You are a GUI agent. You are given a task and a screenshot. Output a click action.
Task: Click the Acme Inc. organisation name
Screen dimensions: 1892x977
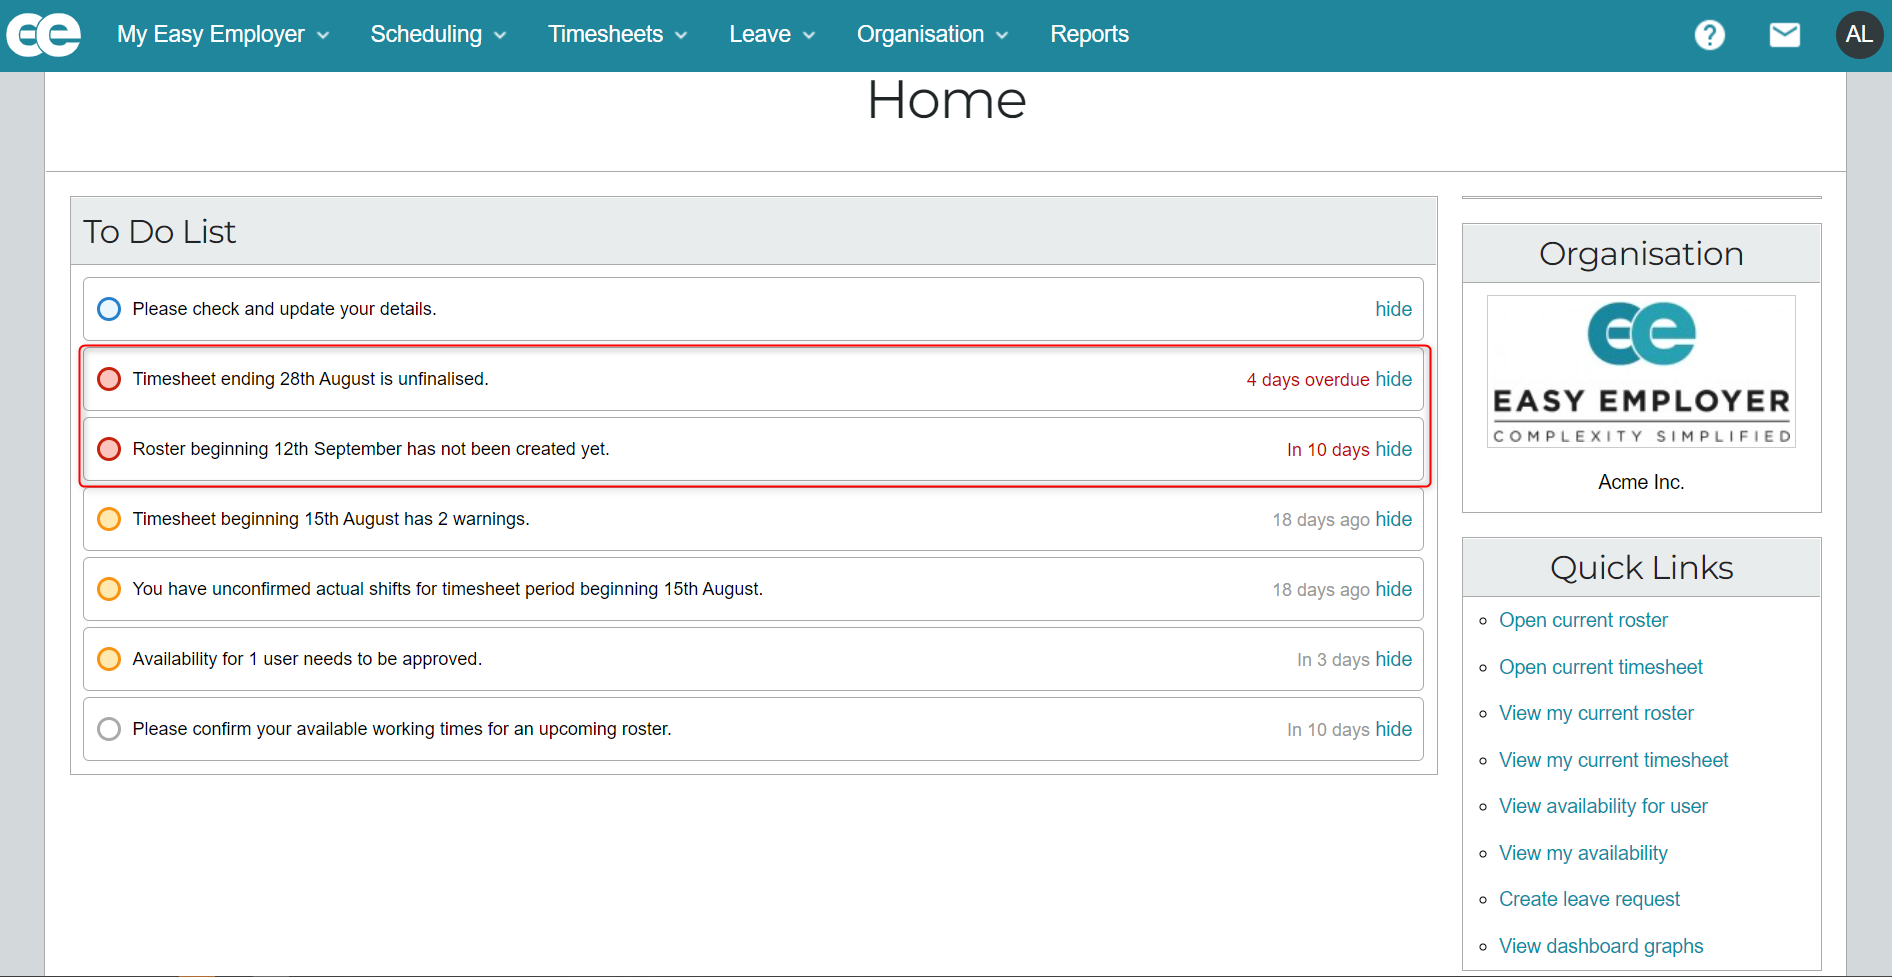[x=1641, y=482]
